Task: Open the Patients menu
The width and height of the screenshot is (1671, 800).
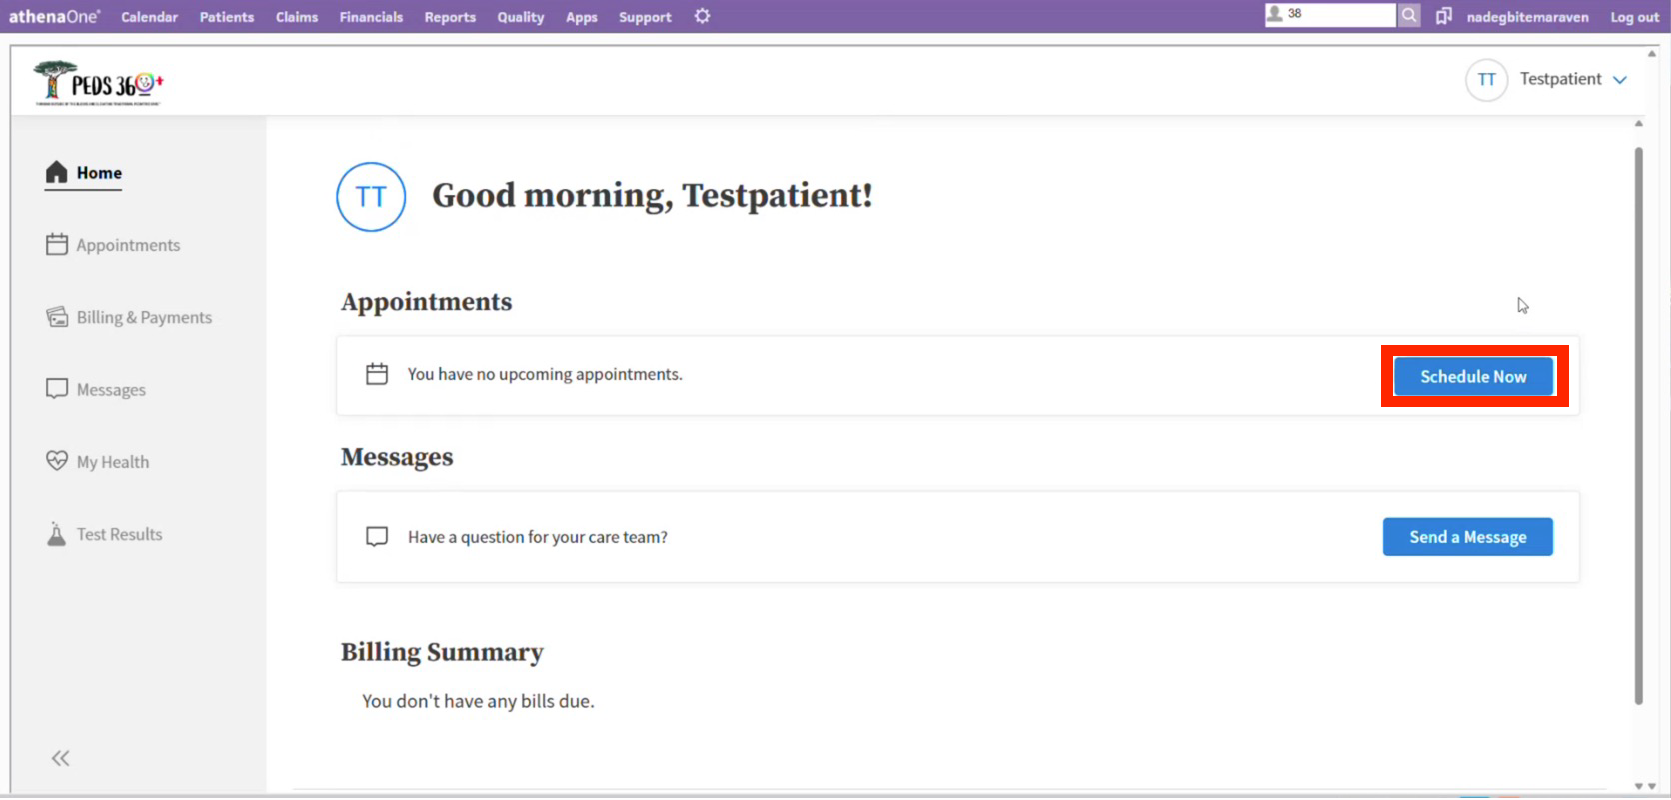Action: tap(227, 17)
